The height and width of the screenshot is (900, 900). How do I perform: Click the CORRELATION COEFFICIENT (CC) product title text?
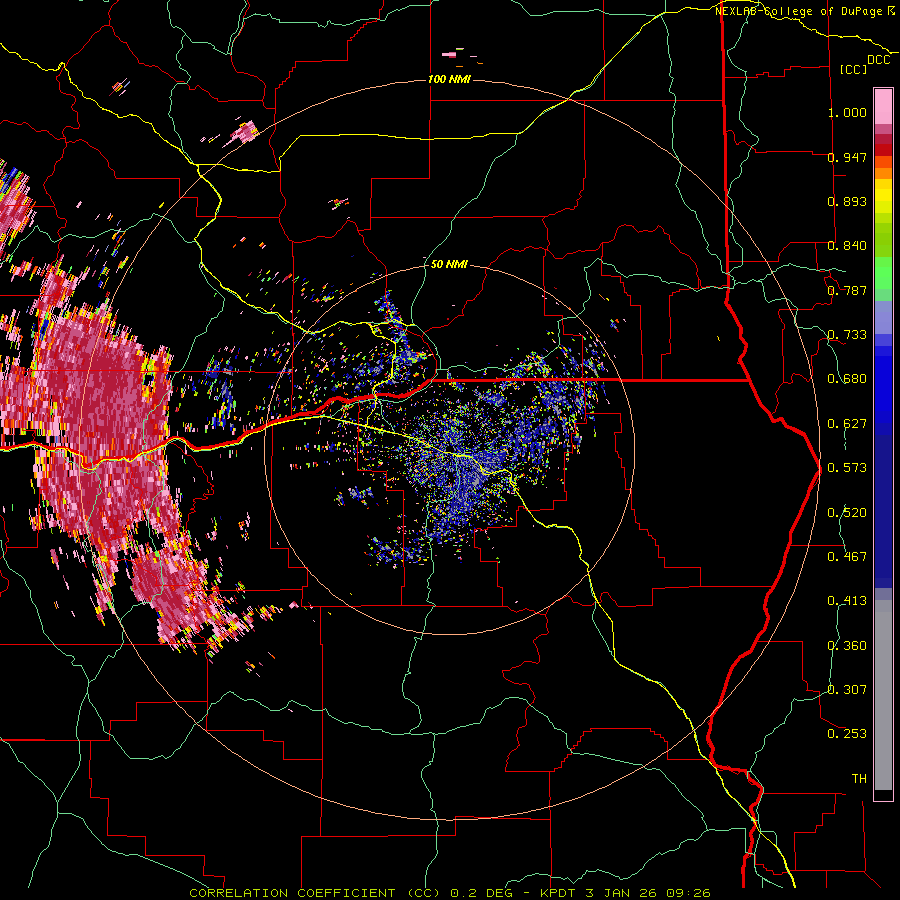tap(315, 893)
